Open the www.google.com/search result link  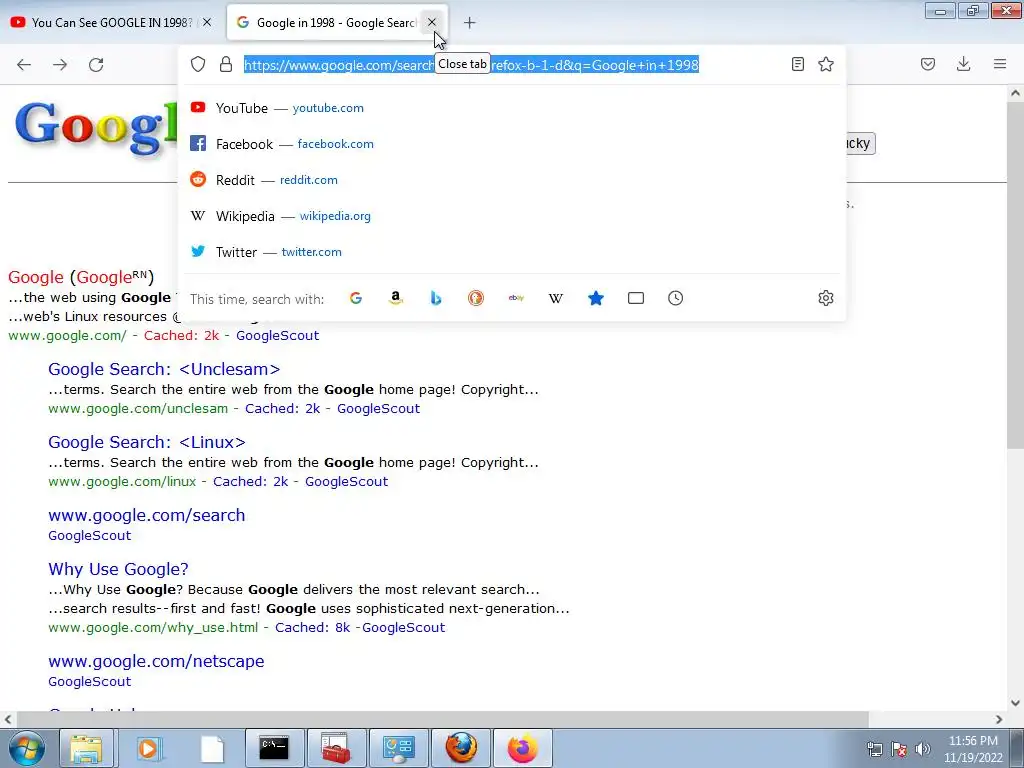[x=147, y=515]
